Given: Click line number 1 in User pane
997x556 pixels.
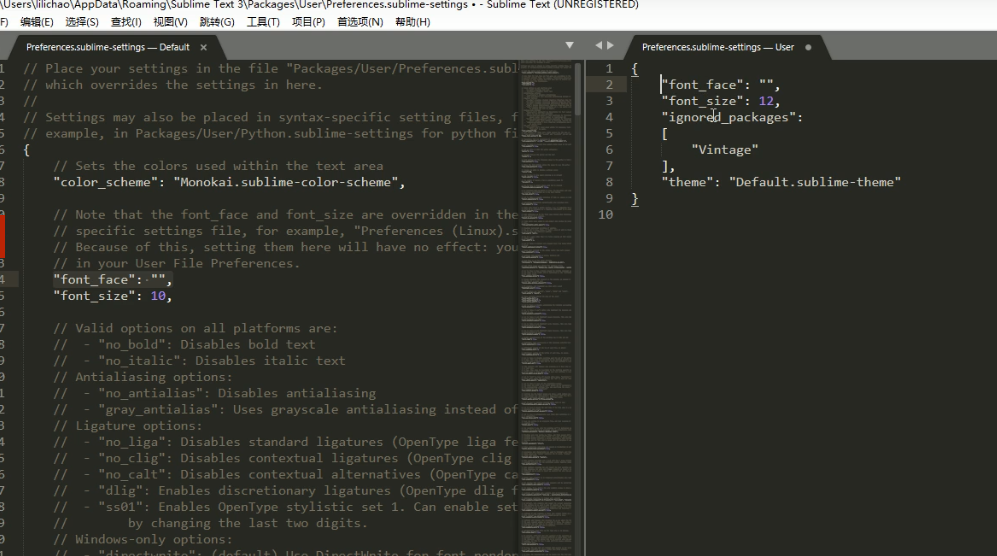Looking at the screenshot, I should click(609, 69).
